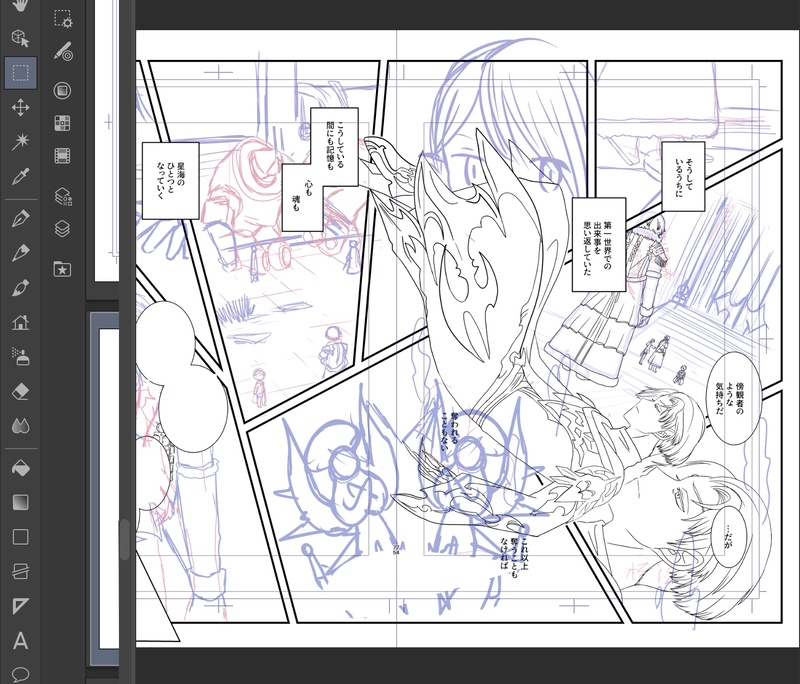Screen dimensions: 800x684
Task: Select the rectangular Selection marquee tool
Action: [x=20, y=73]
